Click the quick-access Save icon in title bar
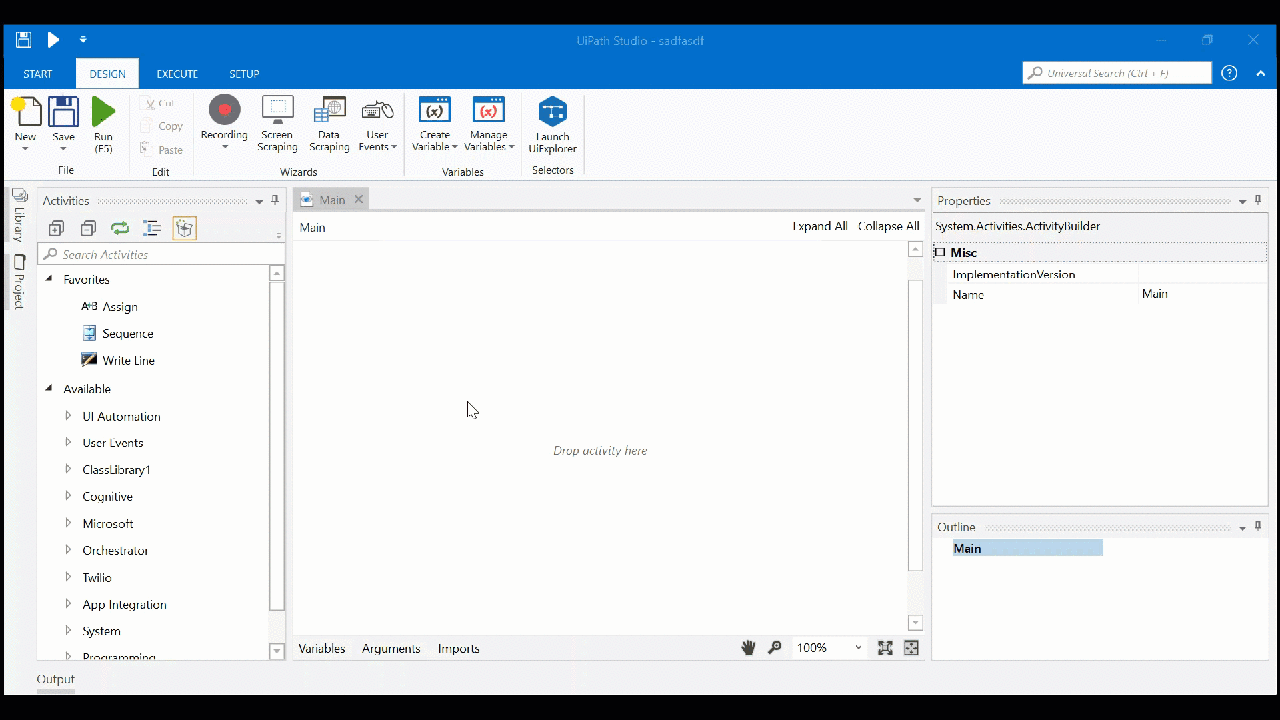1280x720 pixels. click(23, 40)
